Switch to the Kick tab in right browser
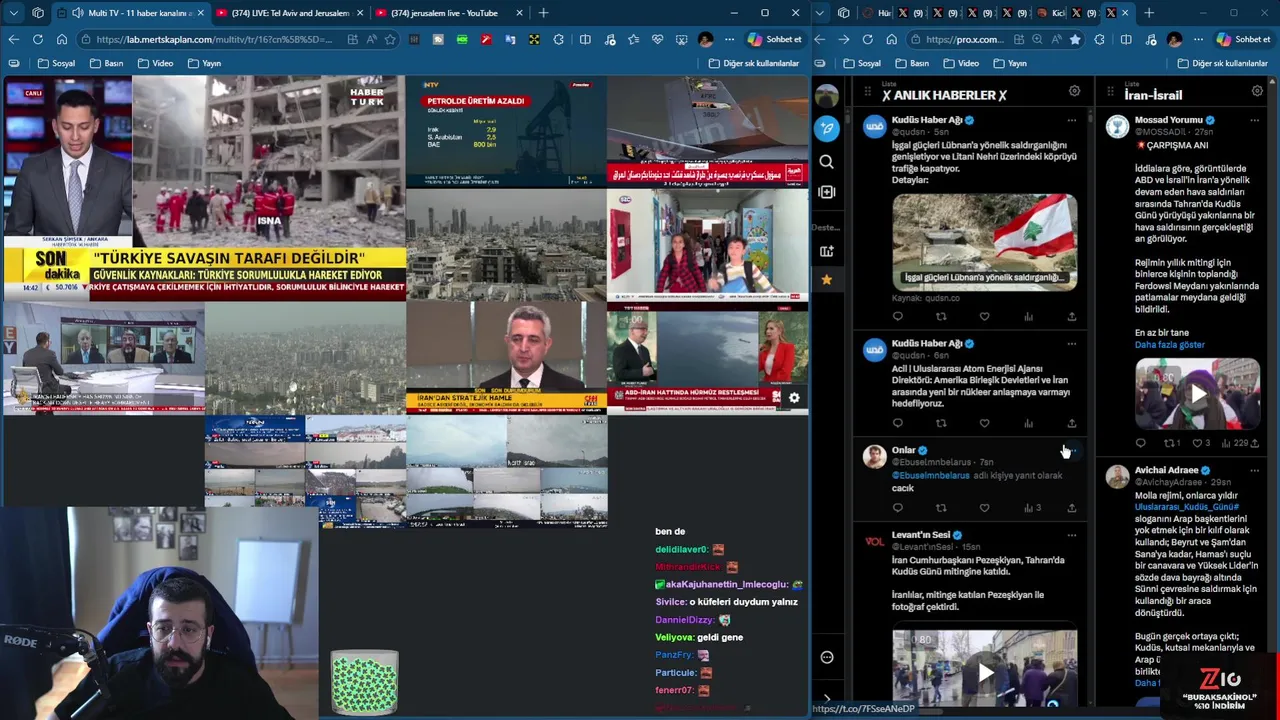Viewport: 1280px width, 720px height. click(1050, 13)
